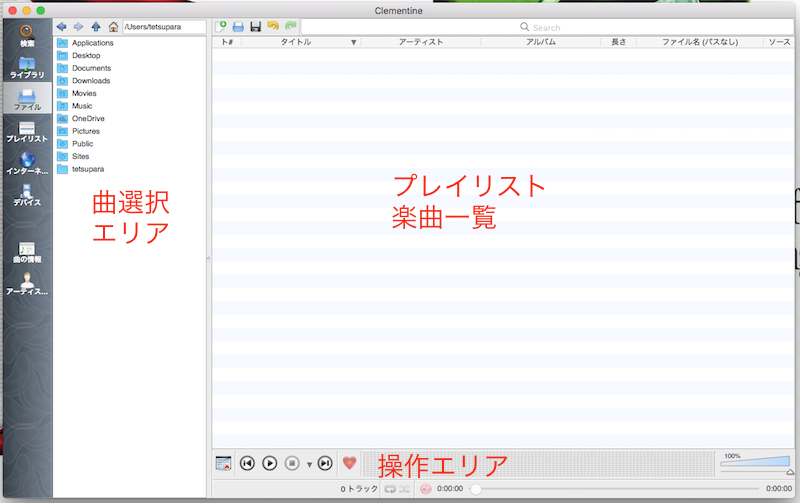
Task: Skip to the next track
Action: (325, 463)
